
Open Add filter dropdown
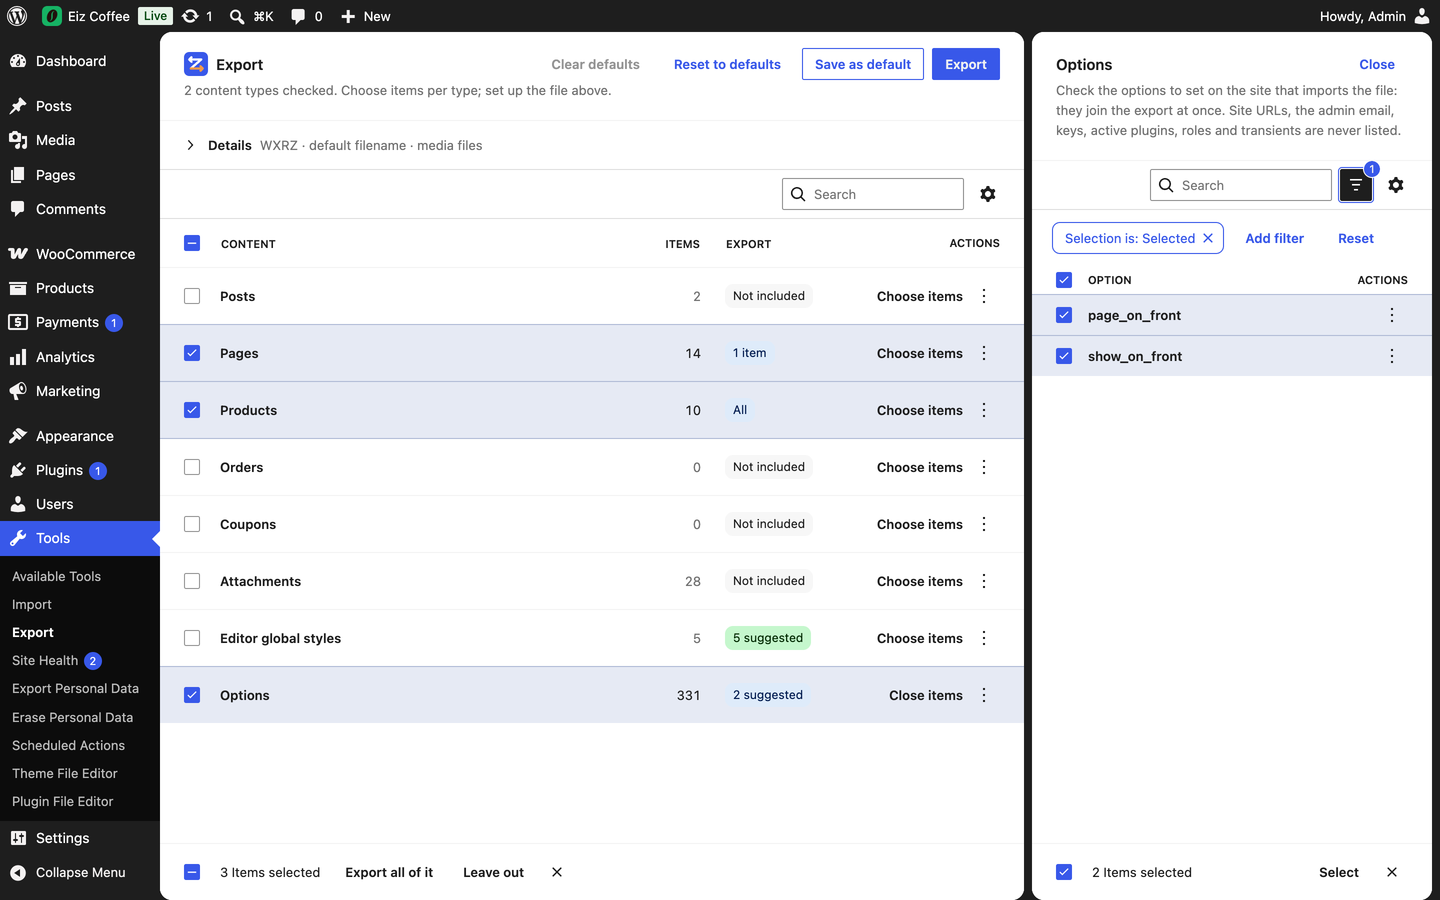1274,238
